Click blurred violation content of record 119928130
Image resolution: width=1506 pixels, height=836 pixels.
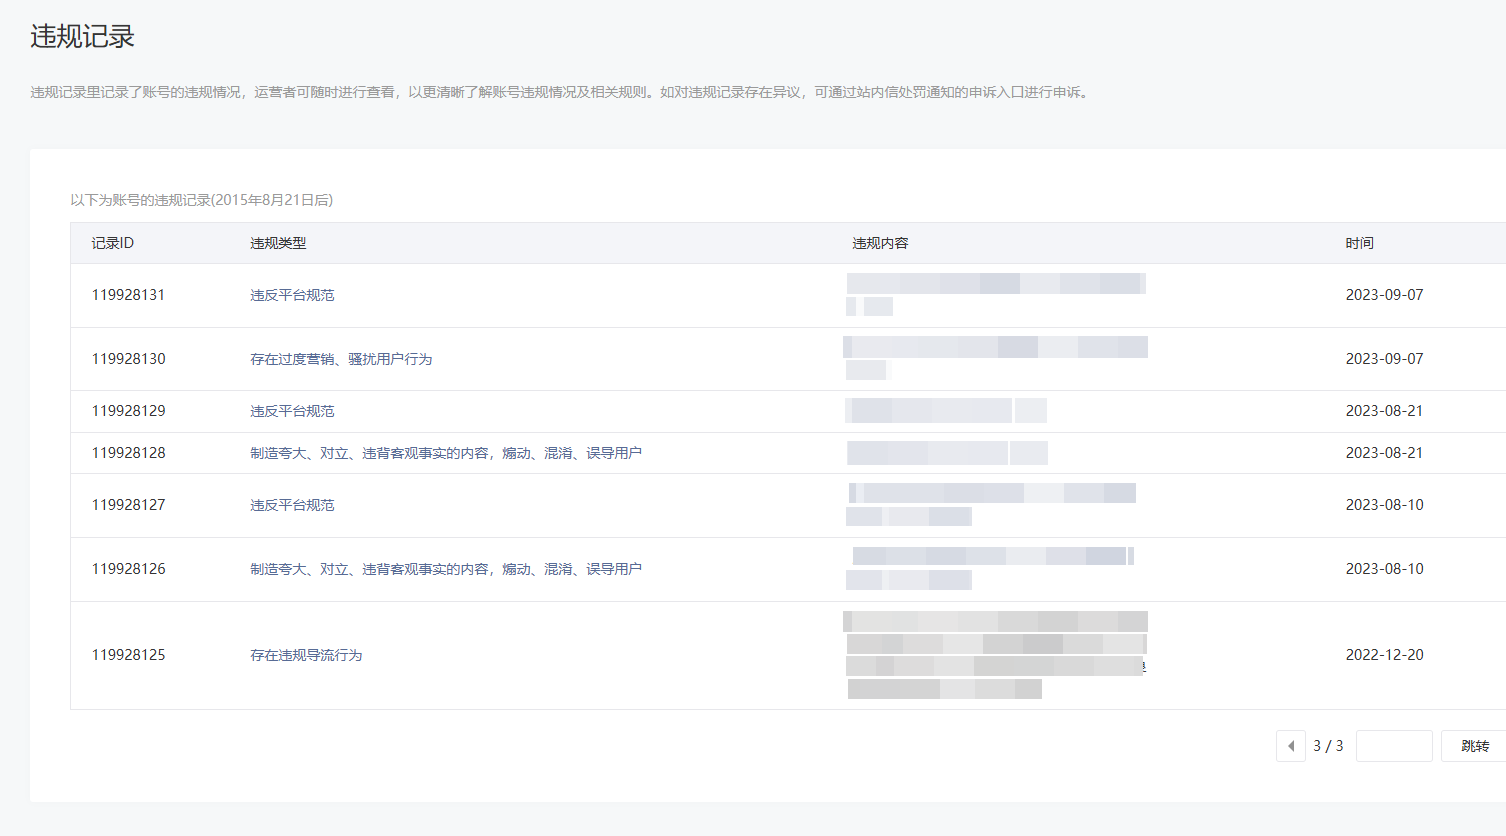pyautogui.click(x=995, y=357)
